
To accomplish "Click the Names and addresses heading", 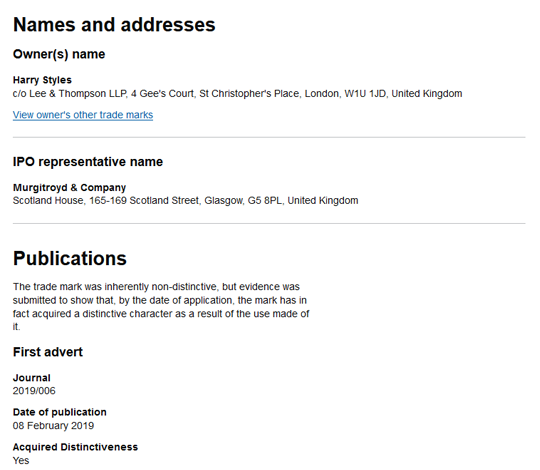I will pyautogui.click(x=114, y=25).
